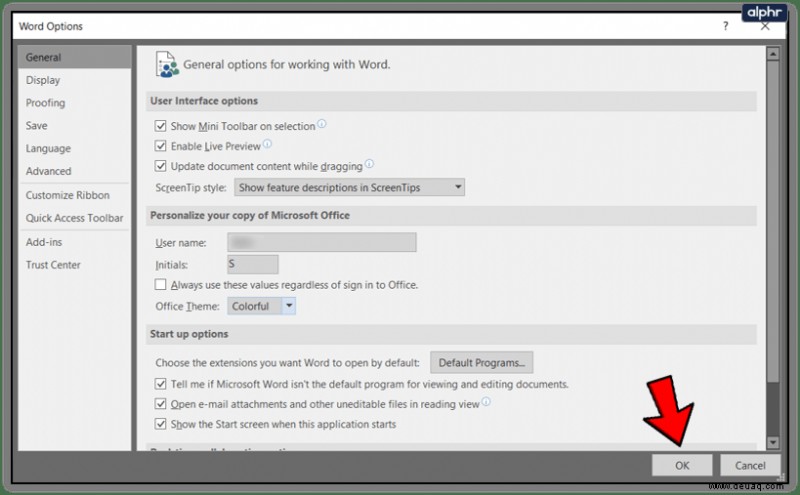This screenshot has height=495, width=800.
Task: Confirm with the OK button
Action: pyautogui.click(x=682, y=465)
